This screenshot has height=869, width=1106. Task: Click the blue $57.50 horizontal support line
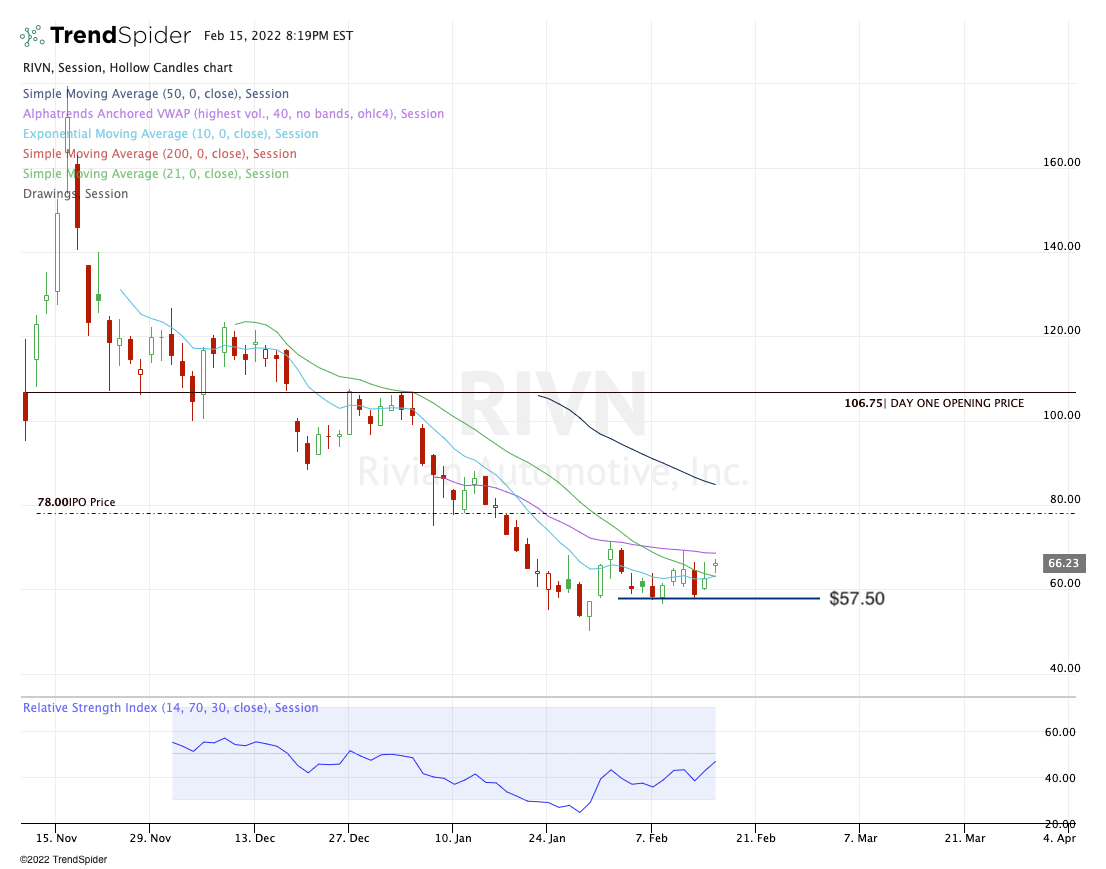[719, 599]
